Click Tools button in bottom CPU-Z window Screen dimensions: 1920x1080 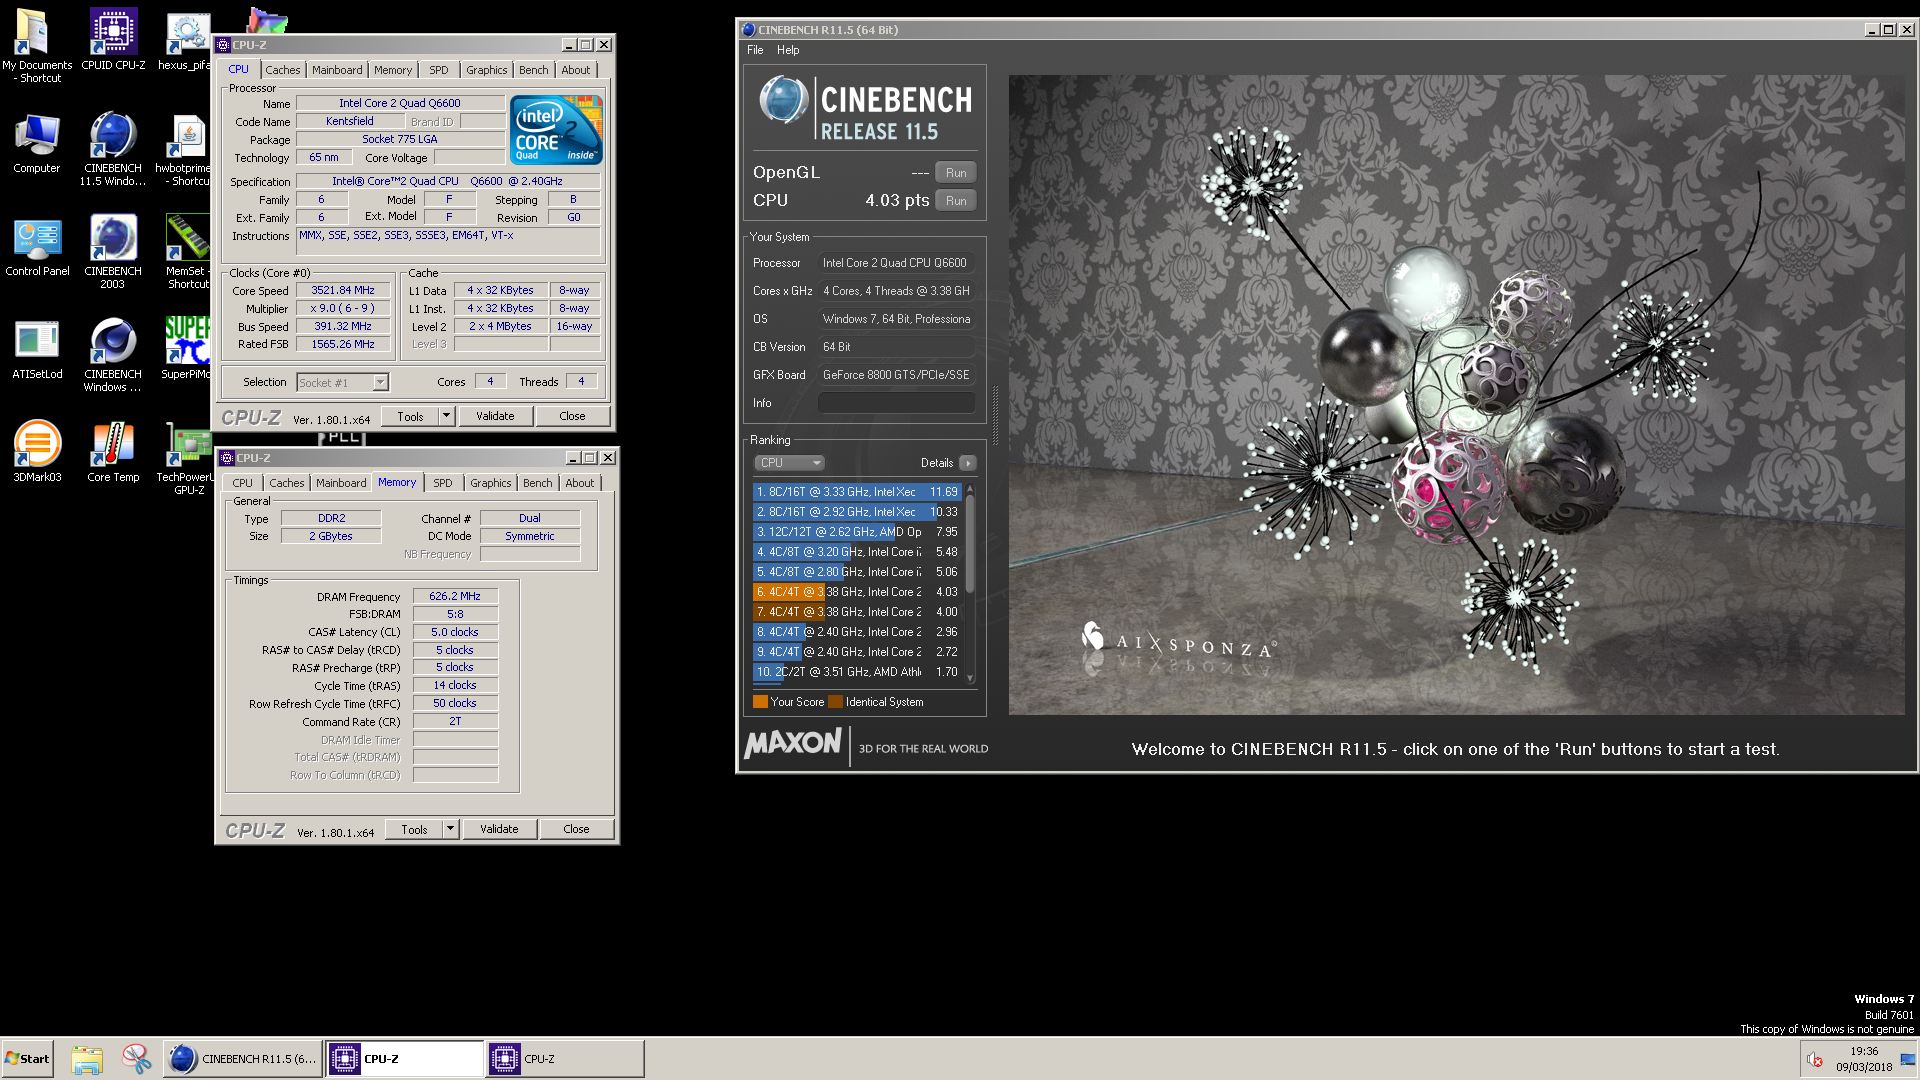pyautogui.click(x=414, y=830)
